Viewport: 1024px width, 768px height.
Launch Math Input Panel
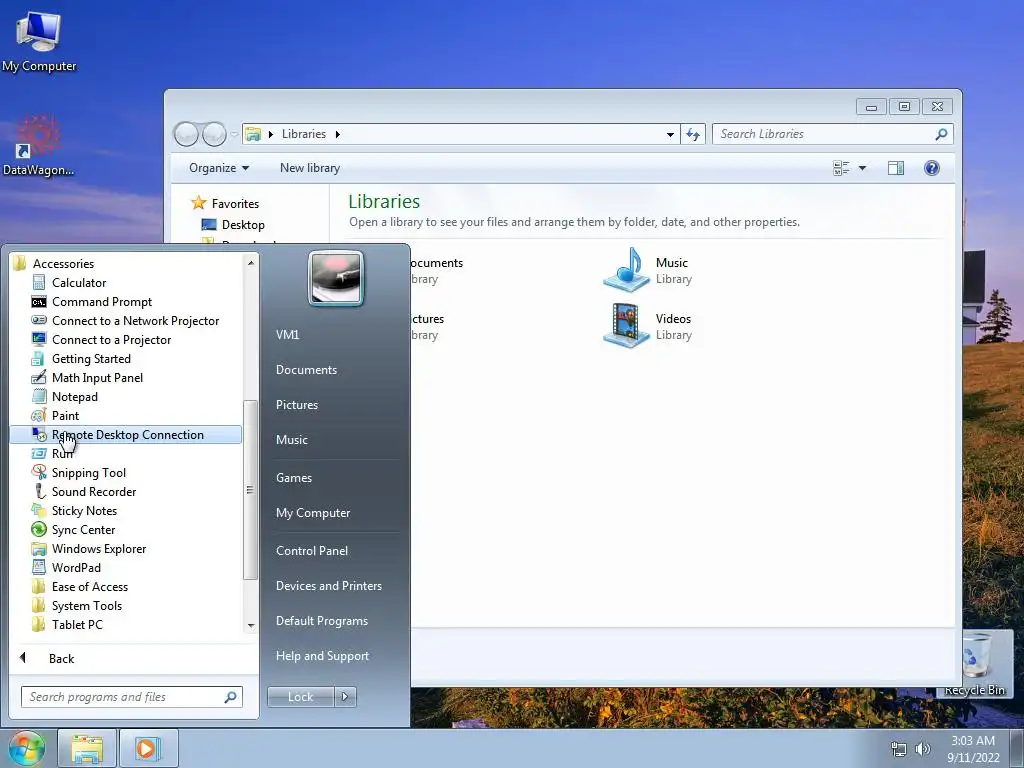(97, 377)
